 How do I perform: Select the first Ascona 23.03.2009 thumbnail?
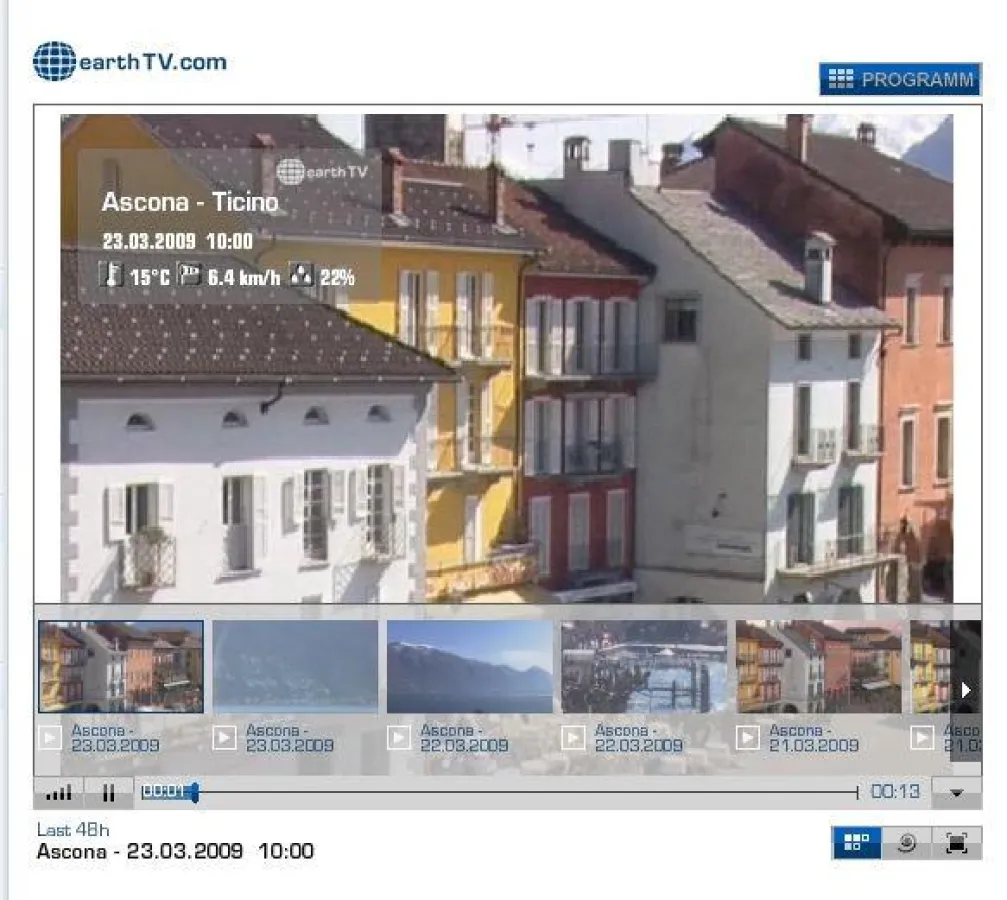[x=120, y=665]
